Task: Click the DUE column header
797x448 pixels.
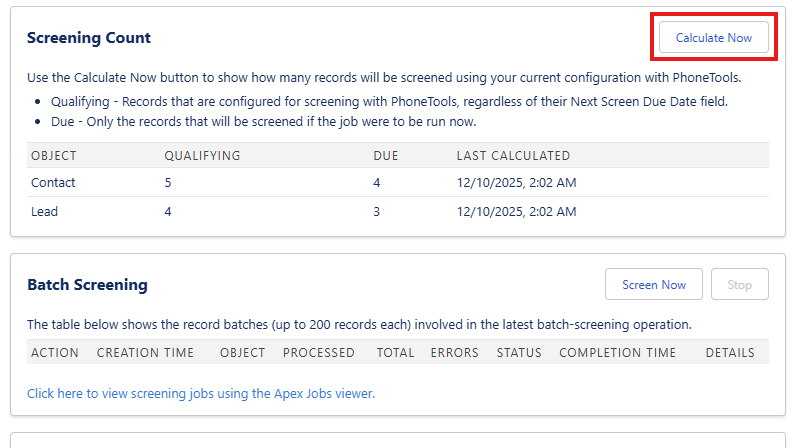Action: click(x=386, y=156)
